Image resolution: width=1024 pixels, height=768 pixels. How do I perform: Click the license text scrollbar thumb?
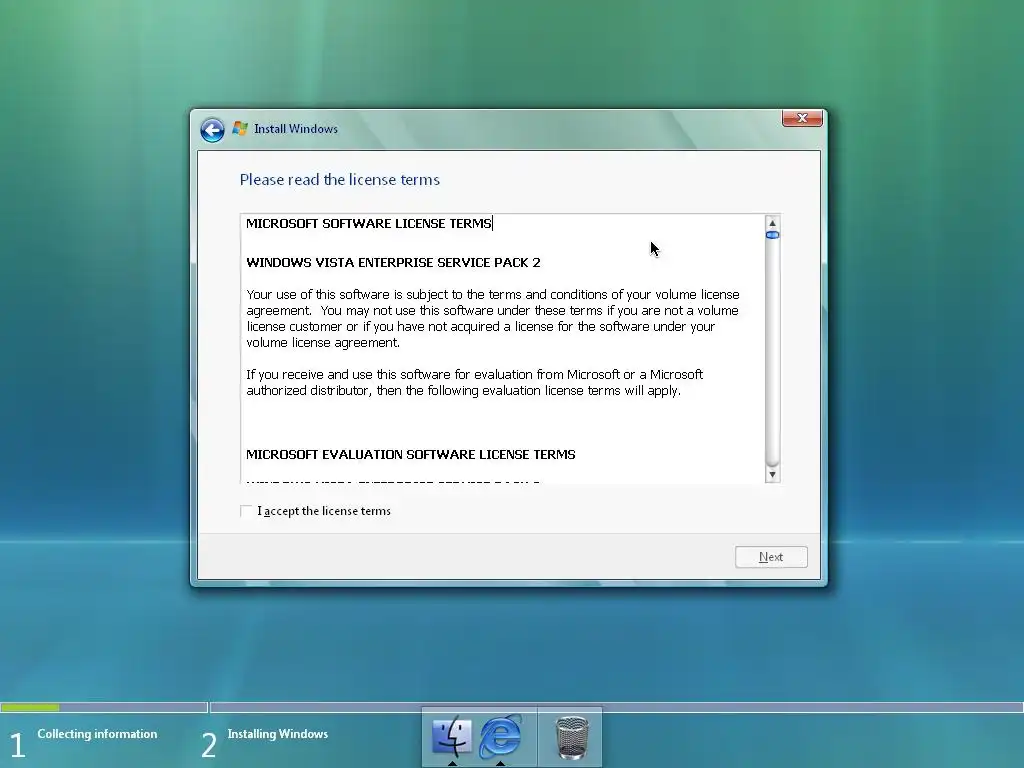772,235
